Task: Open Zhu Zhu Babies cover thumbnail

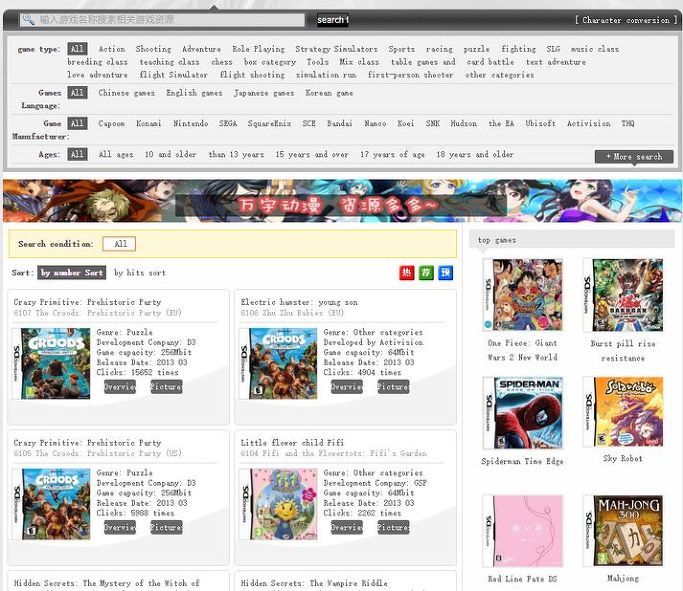Action: (x=278, y=364)
